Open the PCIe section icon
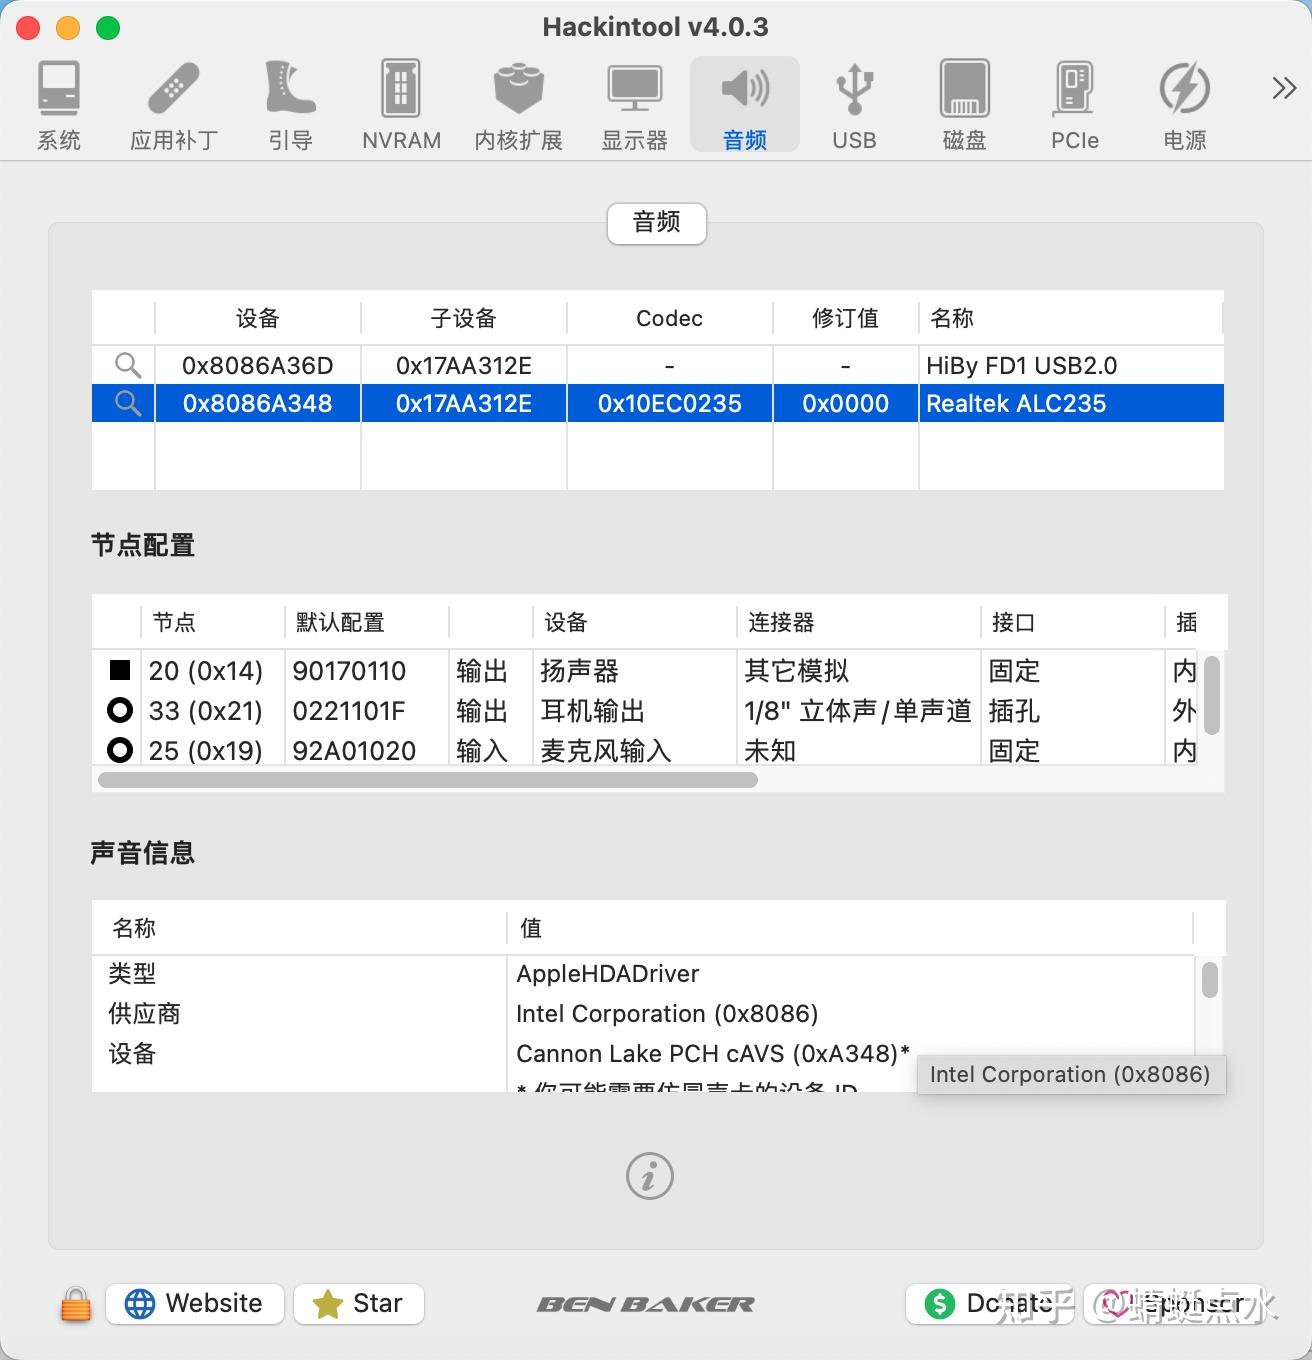The image size is (1312, 1360). (x=1074, y=100)
